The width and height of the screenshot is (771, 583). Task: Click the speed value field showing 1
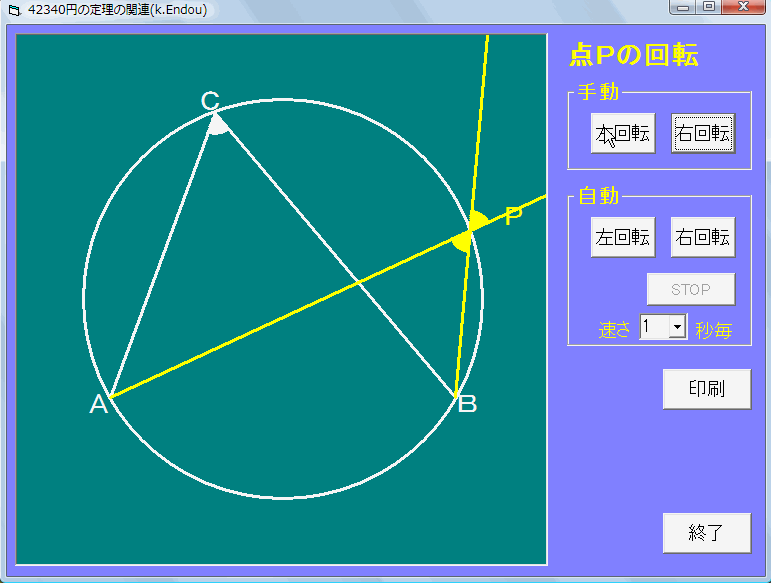654,326
